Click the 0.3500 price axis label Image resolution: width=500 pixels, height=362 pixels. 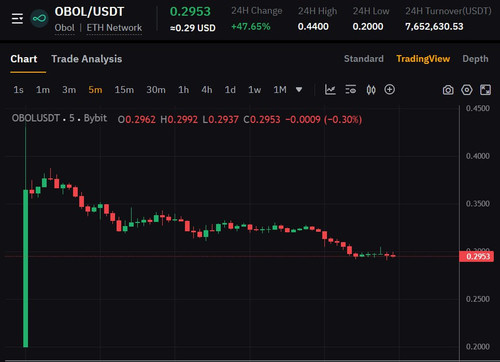tap(478, 204)
